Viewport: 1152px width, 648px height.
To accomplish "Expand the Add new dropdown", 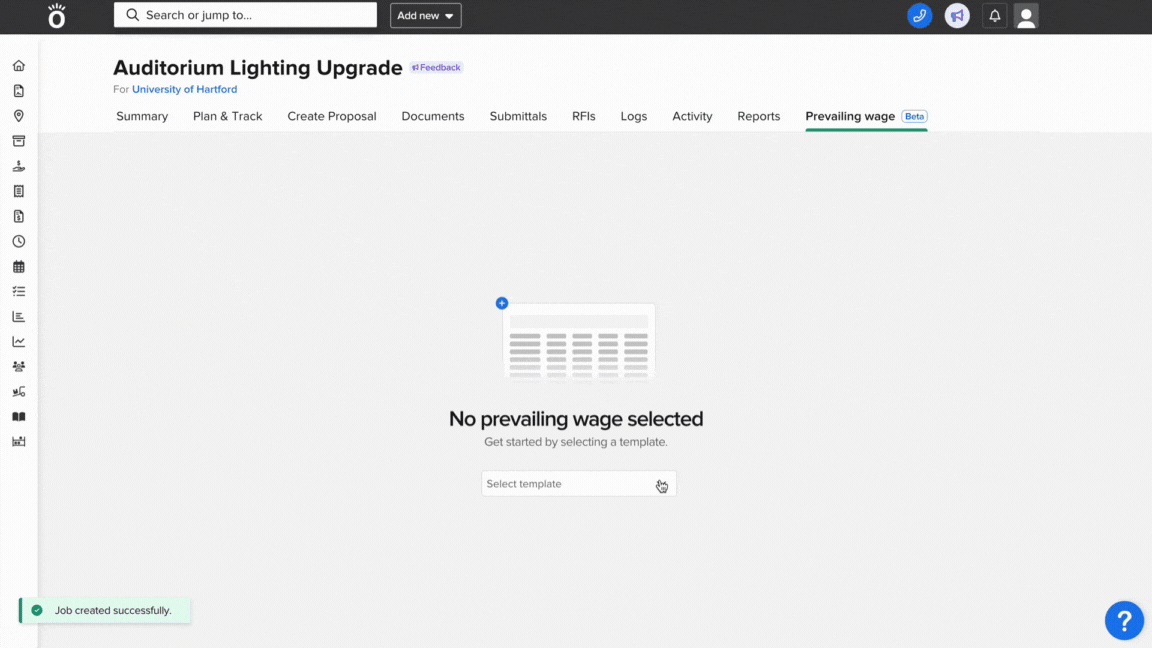I will click(x=425, y=16).
